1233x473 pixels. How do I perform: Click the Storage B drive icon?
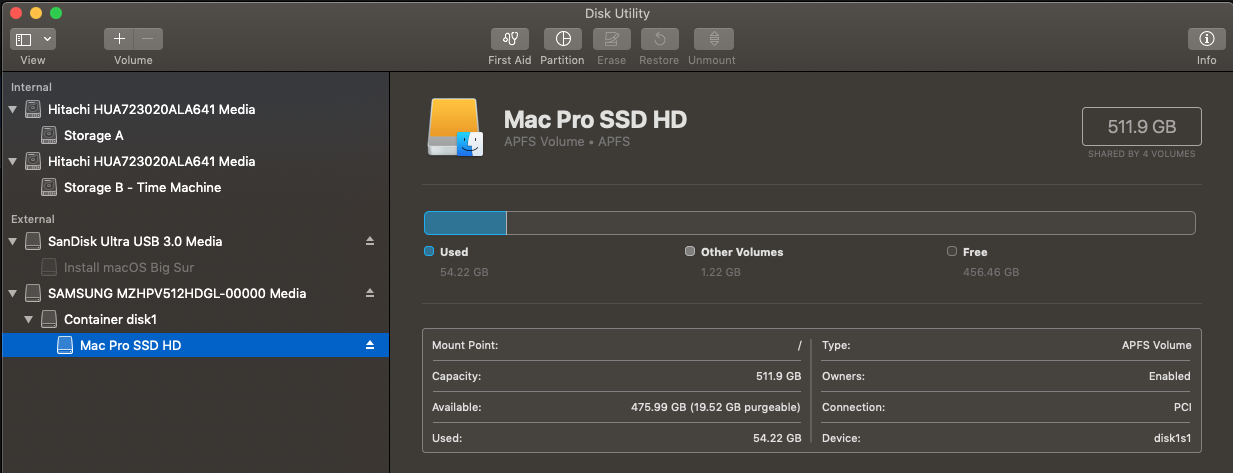pyautogui.click(x=49, y=187)
